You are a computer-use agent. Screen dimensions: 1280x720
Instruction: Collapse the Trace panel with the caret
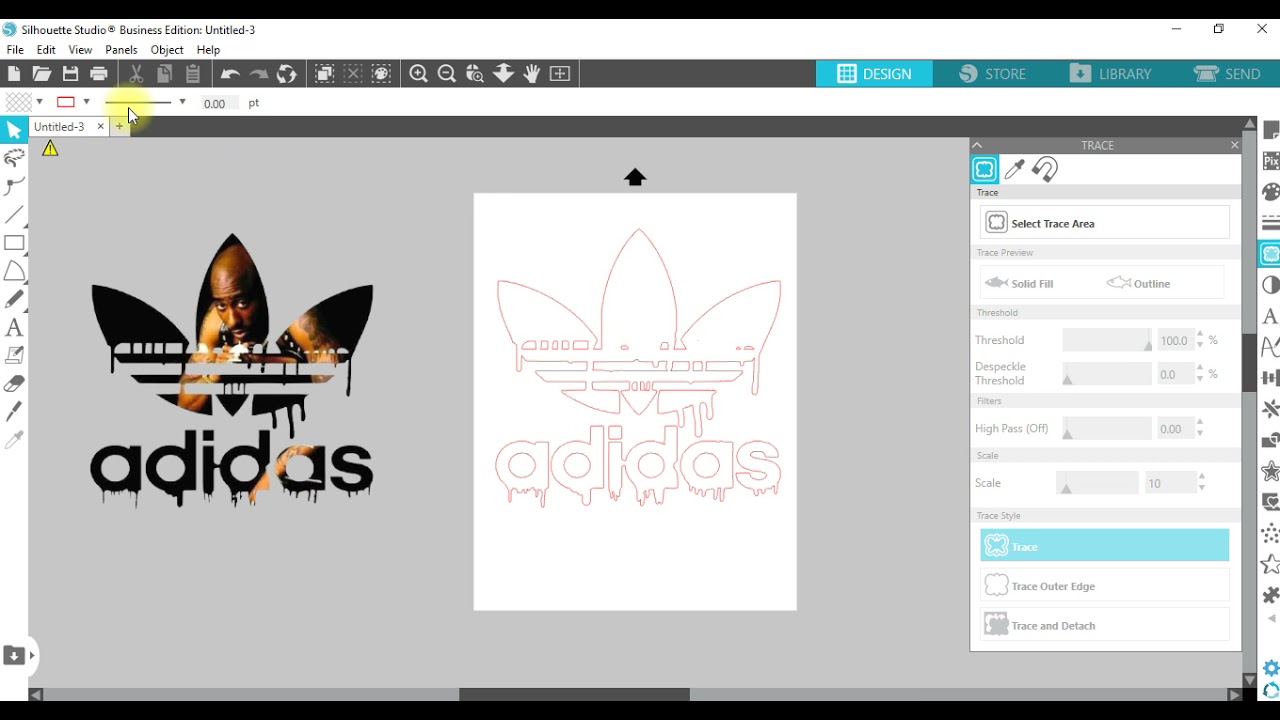(978, 145)
